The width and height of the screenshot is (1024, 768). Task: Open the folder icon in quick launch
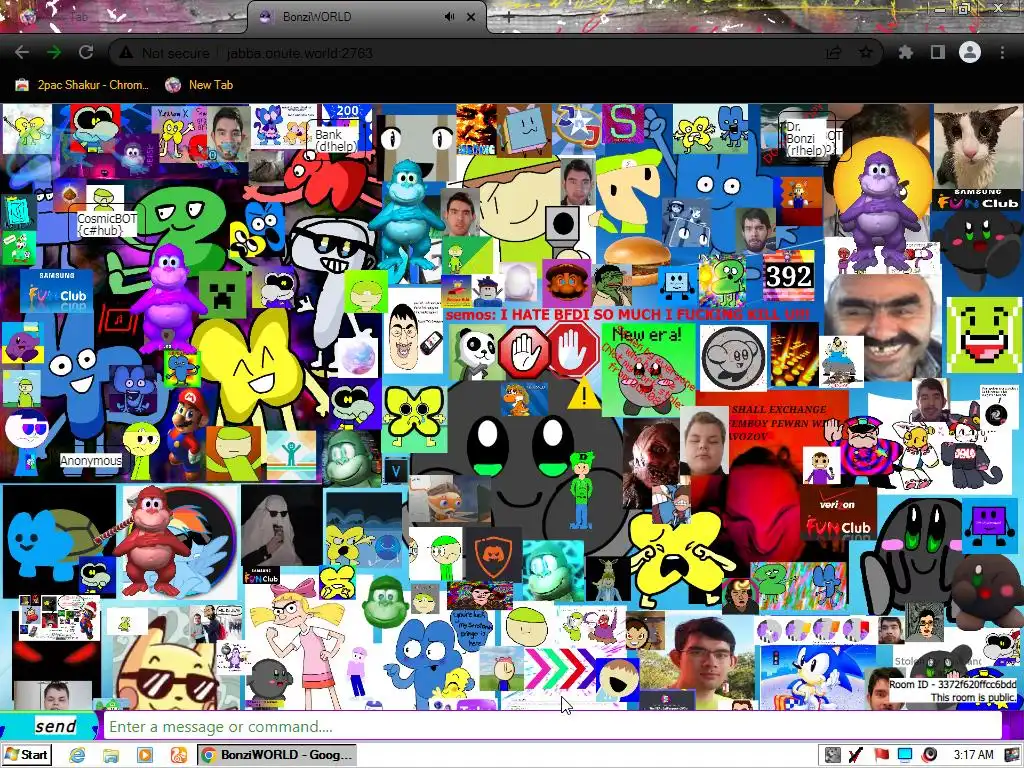pyautogui.click(x=111, y=755)
